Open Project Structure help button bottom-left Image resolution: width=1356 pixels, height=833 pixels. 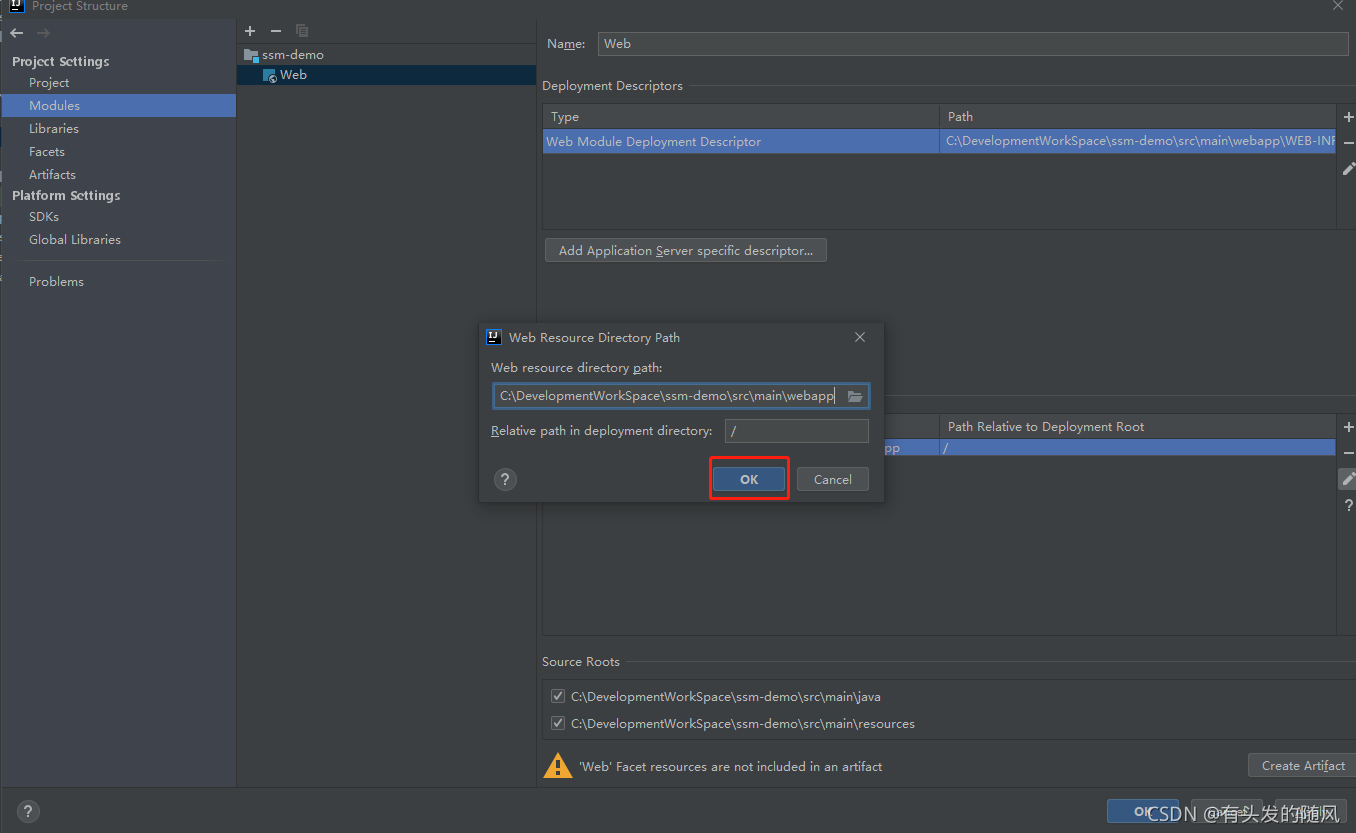(x=28, y=812)
